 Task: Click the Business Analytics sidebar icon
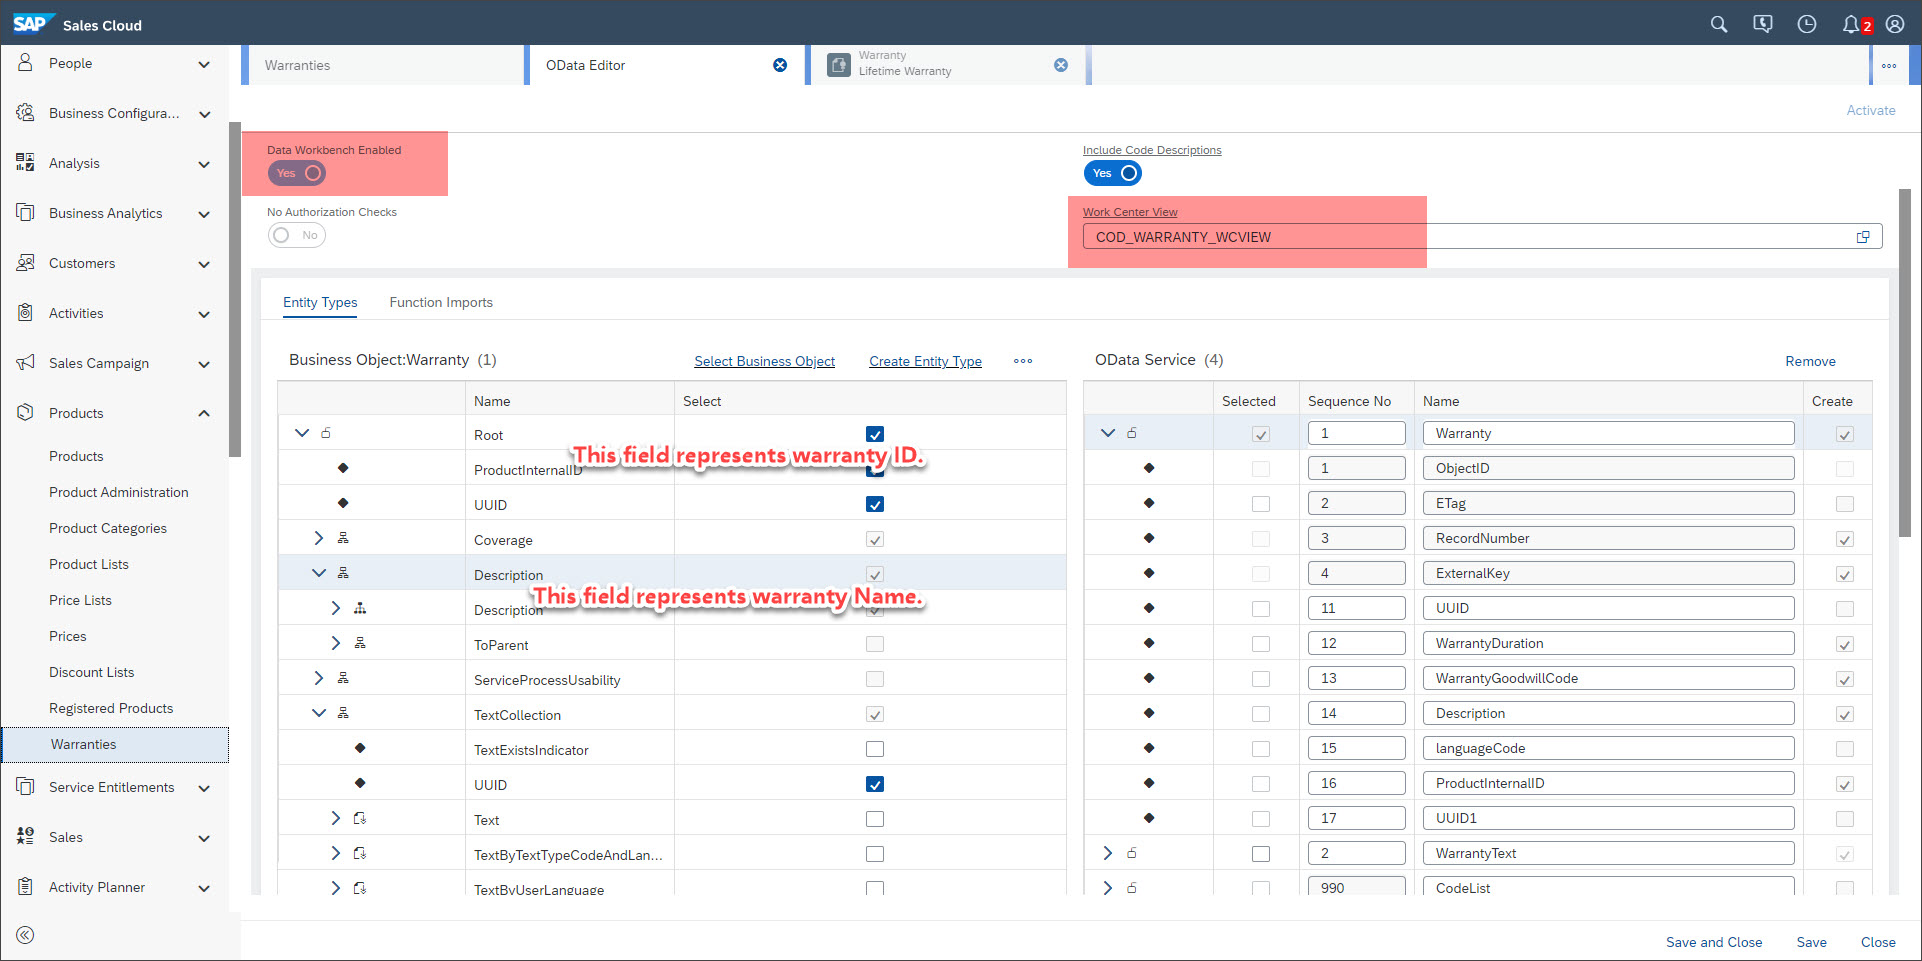pyautogui.click(x=25, y=213)
